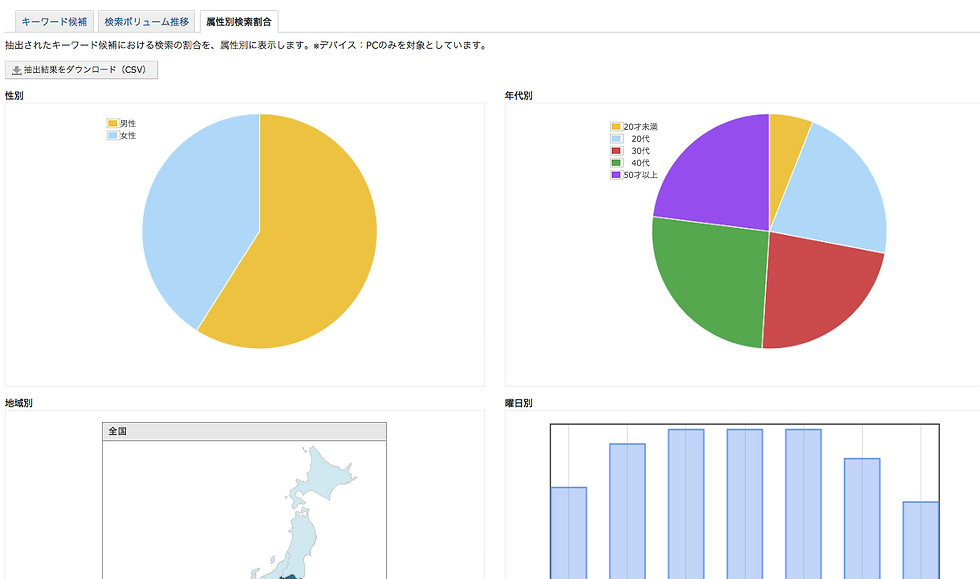This screenshot has width=980, height=579.
Task: Click the 50才以上 legend label
Action: coord(641,175)
